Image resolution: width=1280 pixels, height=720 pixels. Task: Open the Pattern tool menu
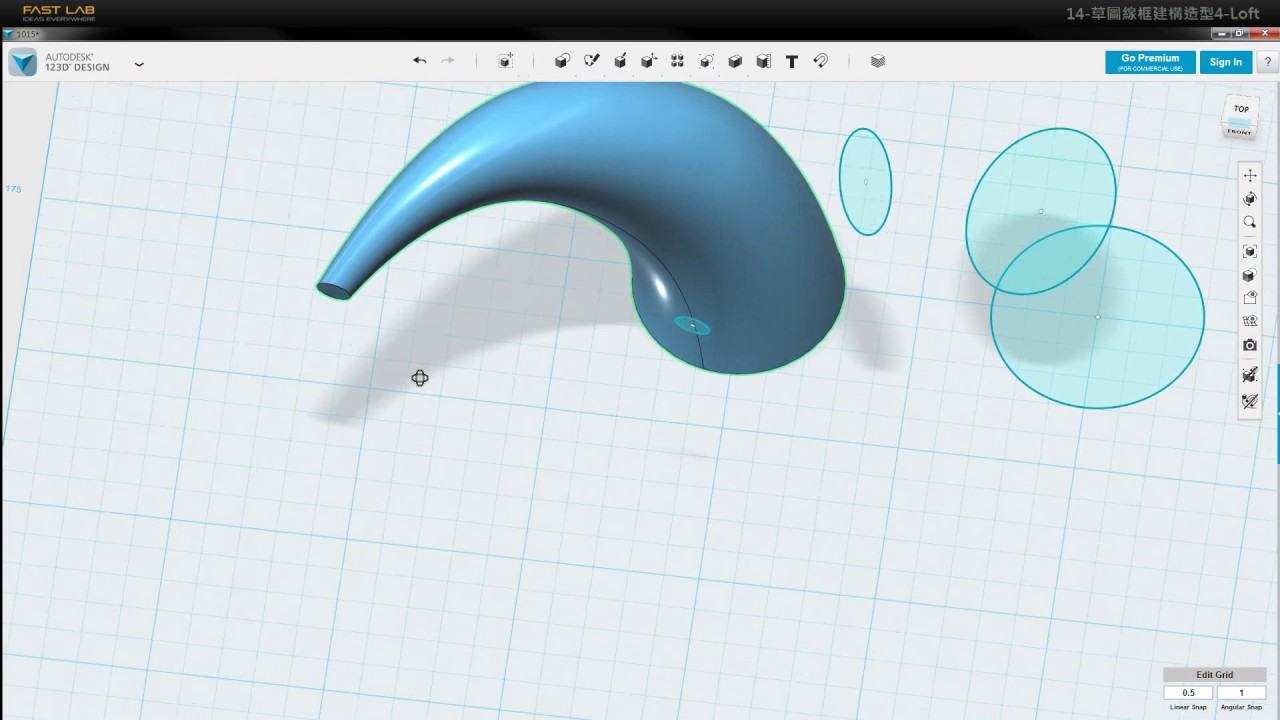(677, 61)
